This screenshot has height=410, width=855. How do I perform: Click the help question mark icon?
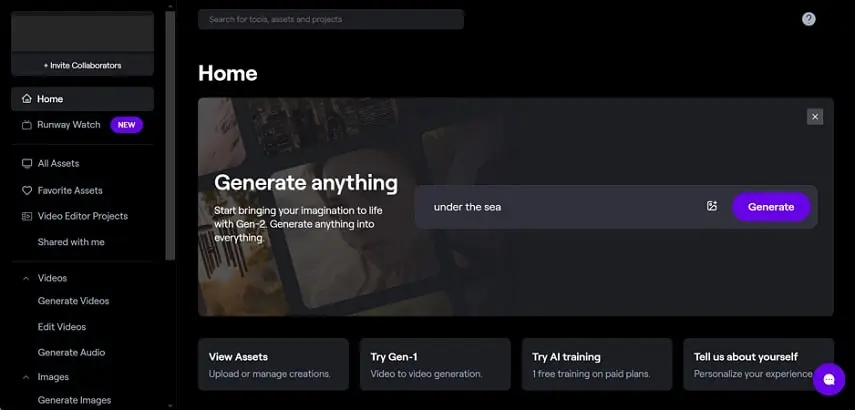click(809, 19)
